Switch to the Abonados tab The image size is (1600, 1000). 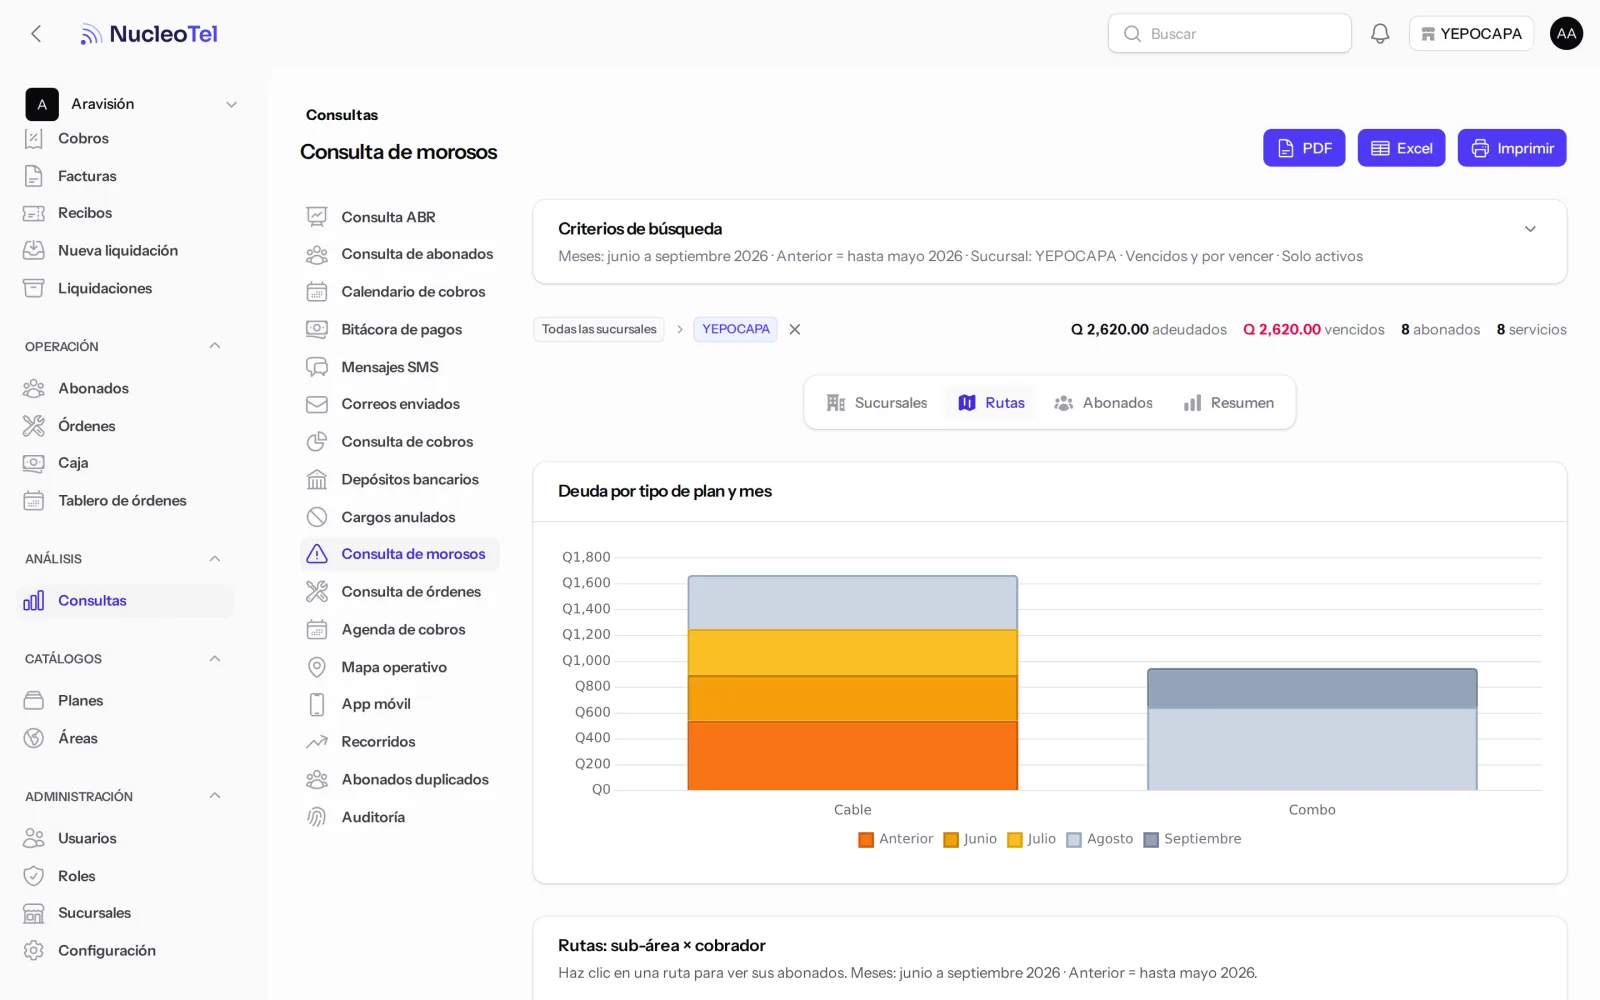tap(1104, 403)
